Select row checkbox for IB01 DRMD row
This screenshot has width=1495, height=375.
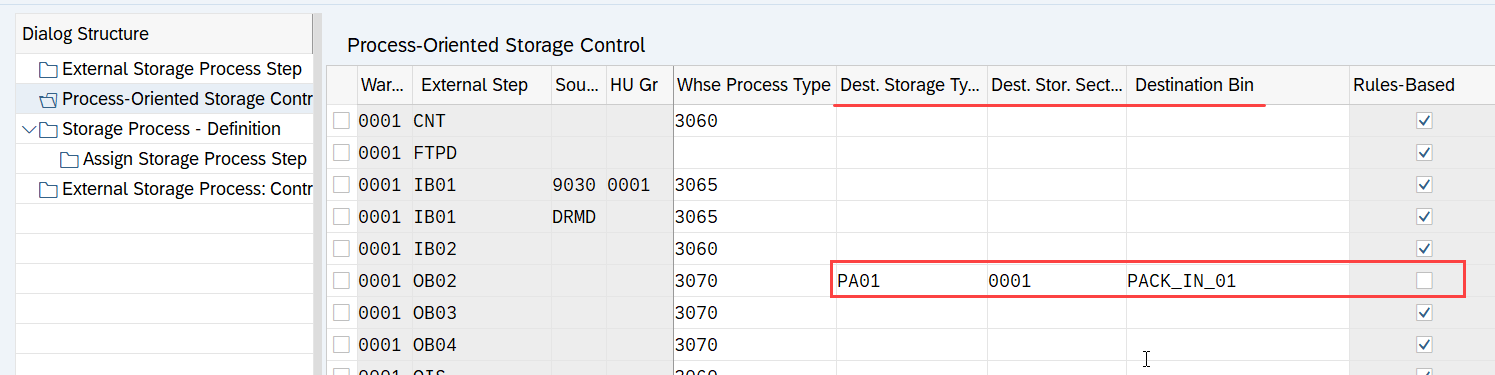point(342,217)
